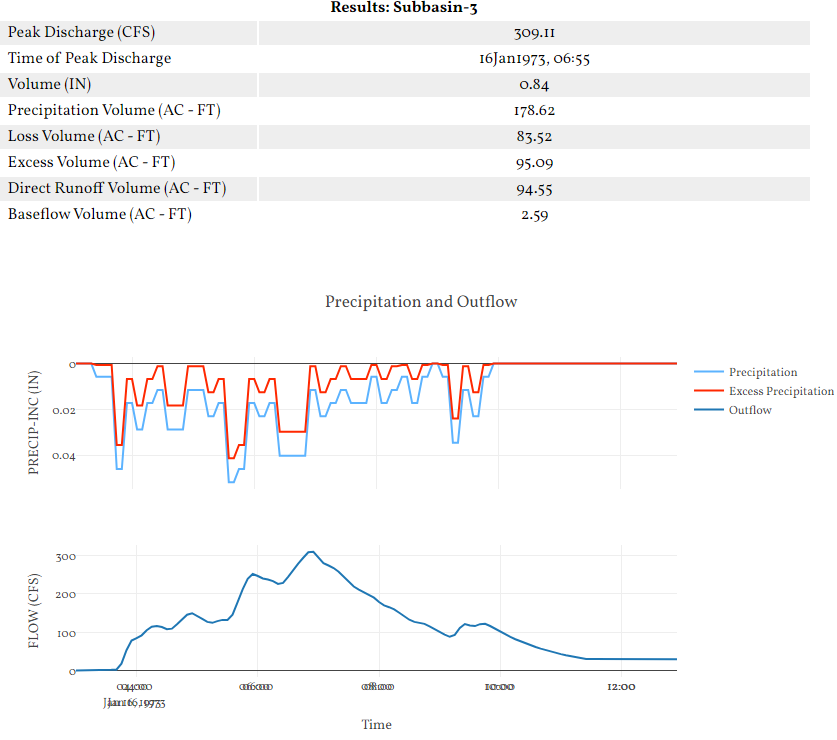Click the 300 tick on flow axis
Image resolution: width=837 pixels, height=740 pixels.
[66, 557]
